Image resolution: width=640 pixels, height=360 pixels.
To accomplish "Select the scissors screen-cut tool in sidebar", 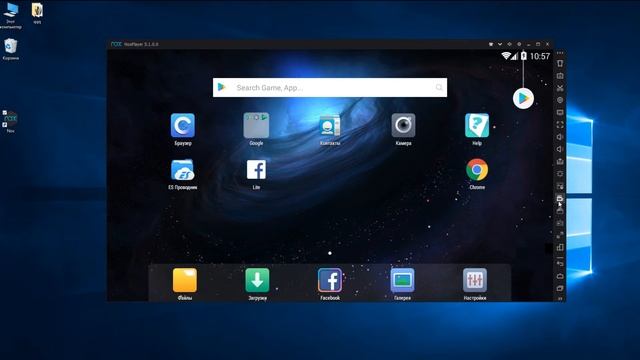I will pos(560,88).
